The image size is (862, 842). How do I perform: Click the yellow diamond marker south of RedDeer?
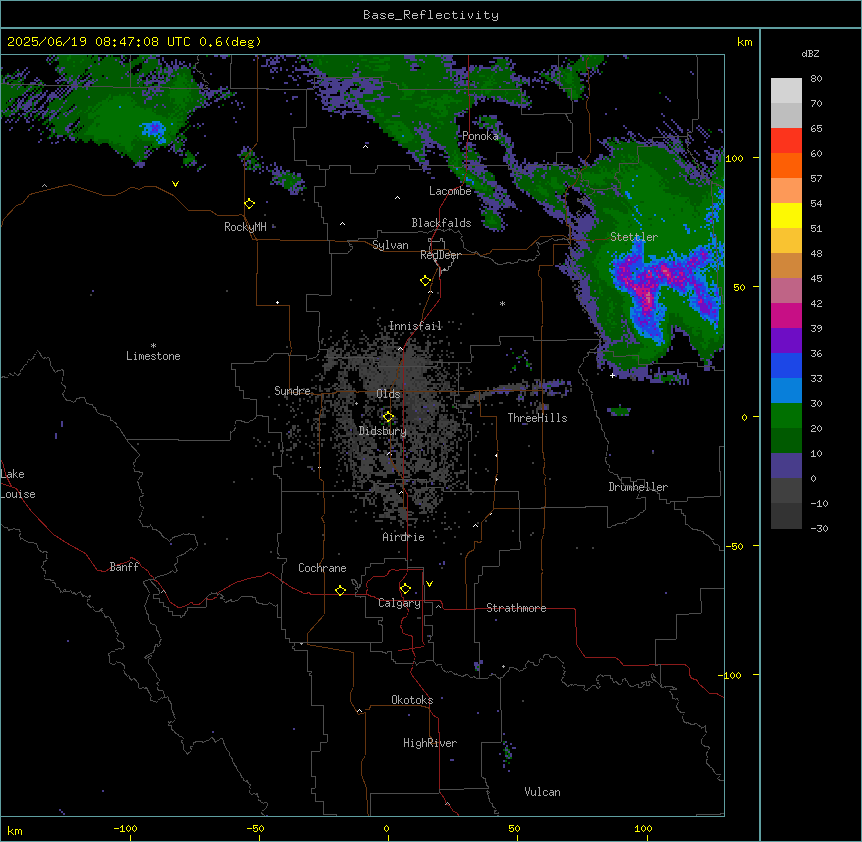426,281
